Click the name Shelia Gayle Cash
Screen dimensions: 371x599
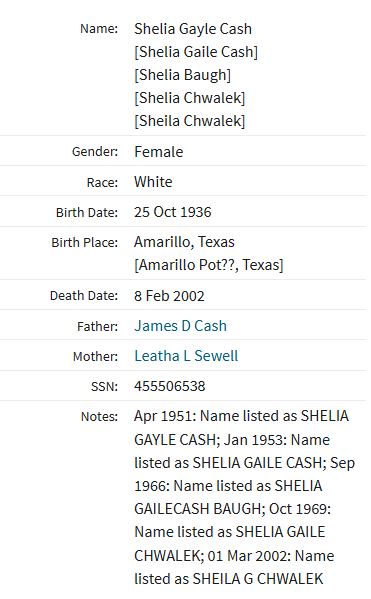[x=193, y=29]
